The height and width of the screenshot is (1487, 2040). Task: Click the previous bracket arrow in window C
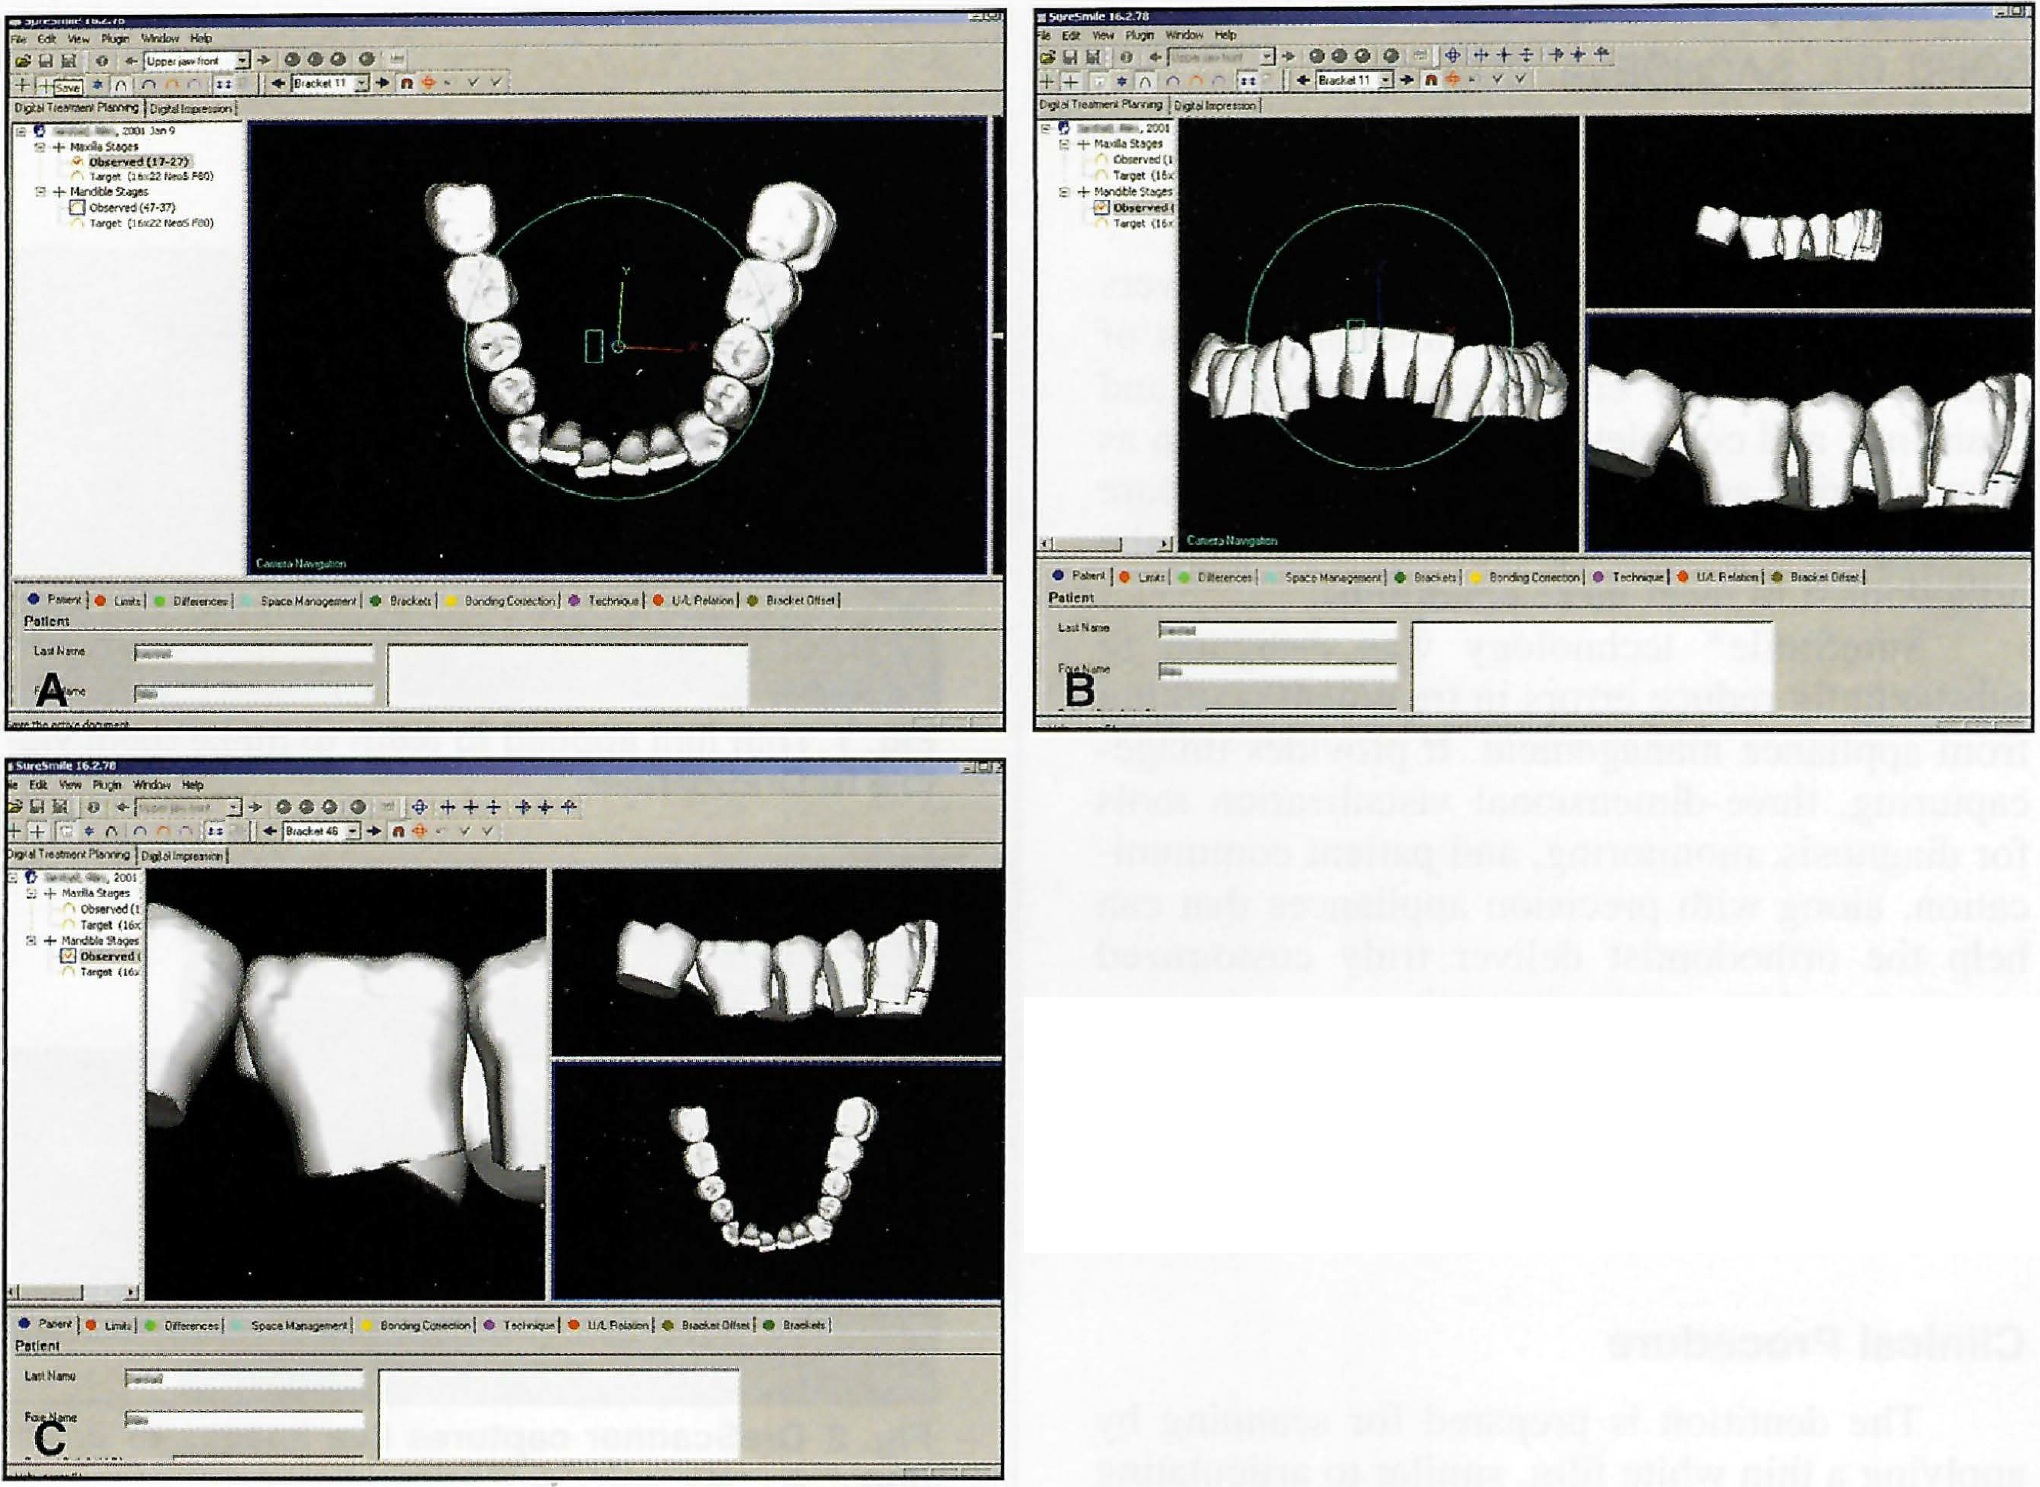pos(270,832)
